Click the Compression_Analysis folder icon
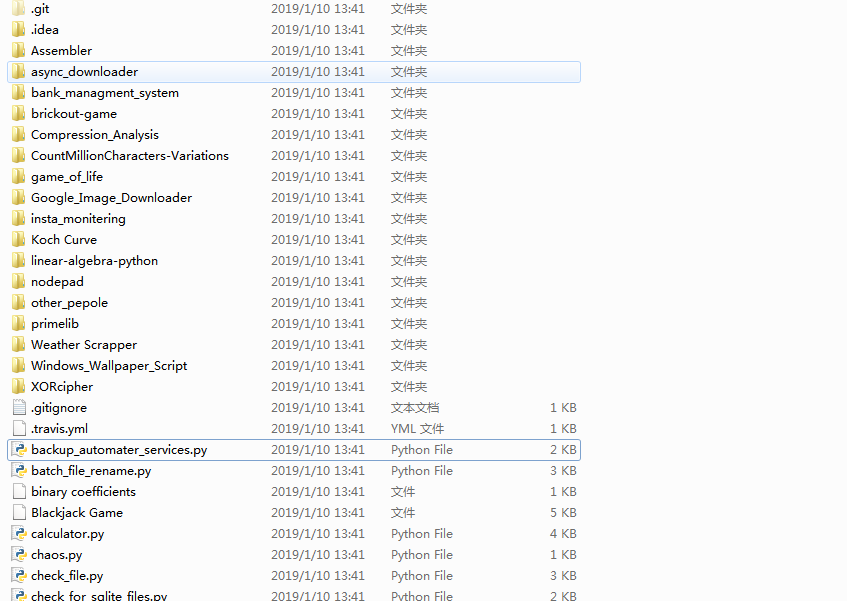 pos(18,135)
